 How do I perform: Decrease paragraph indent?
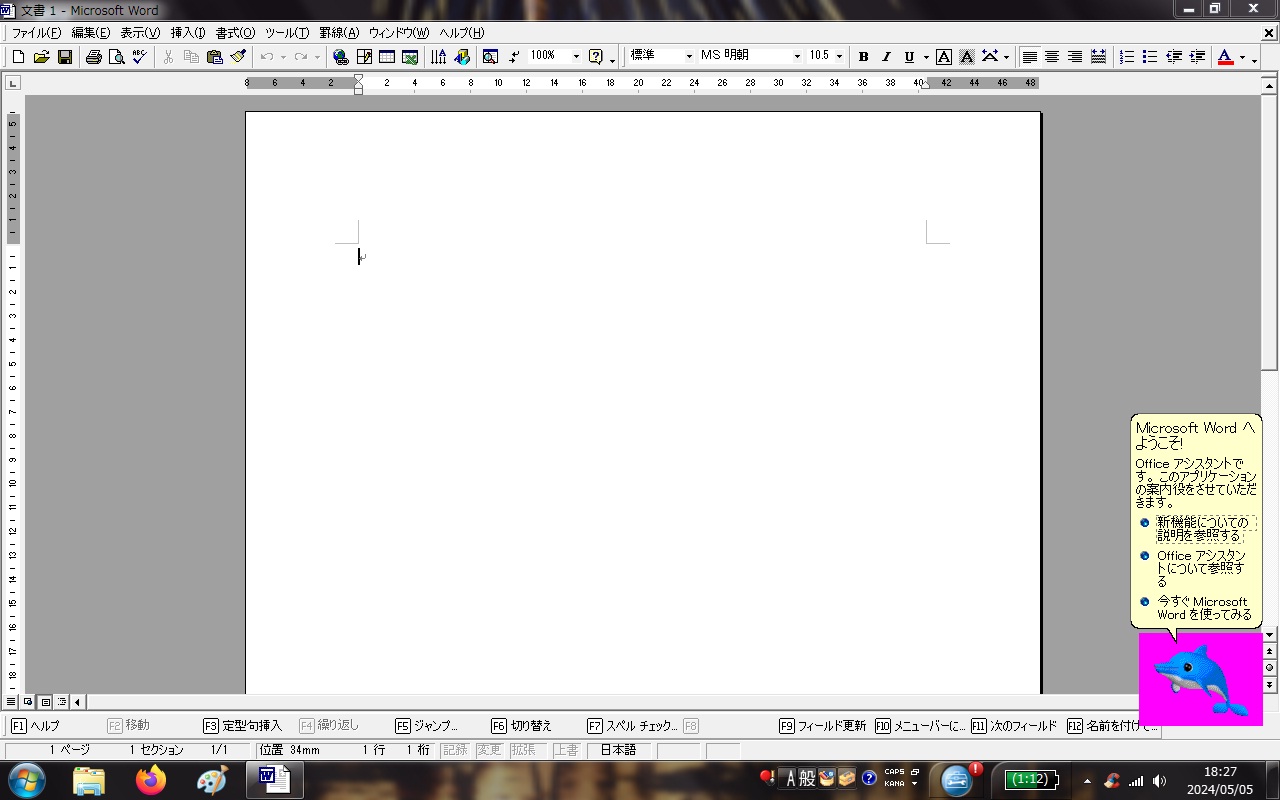pyautogui.click(x=1174, y=57)
